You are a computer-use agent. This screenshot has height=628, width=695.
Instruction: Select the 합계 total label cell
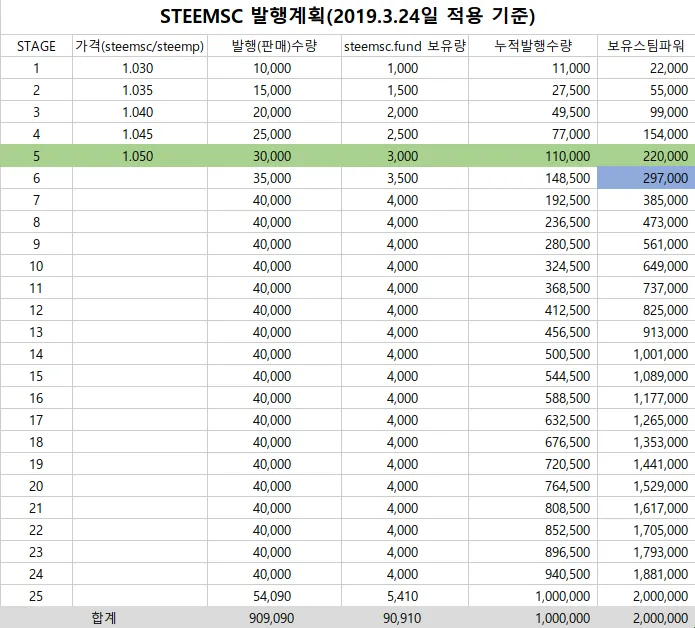pos(104,618)
